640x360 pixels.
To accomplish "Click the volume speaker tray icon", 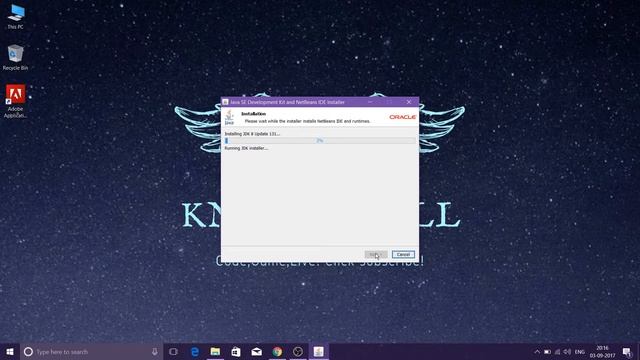I will 567,351.
